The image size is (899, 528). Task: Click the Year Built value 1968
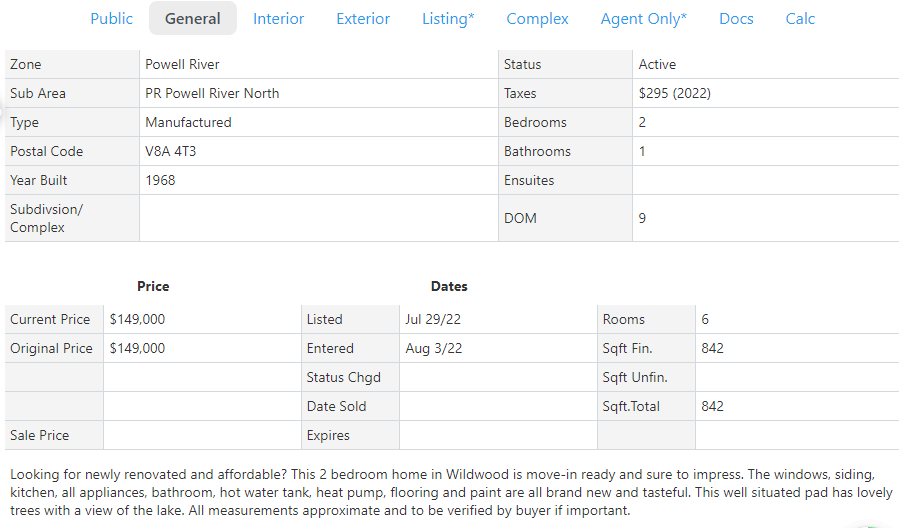[160, 180]
